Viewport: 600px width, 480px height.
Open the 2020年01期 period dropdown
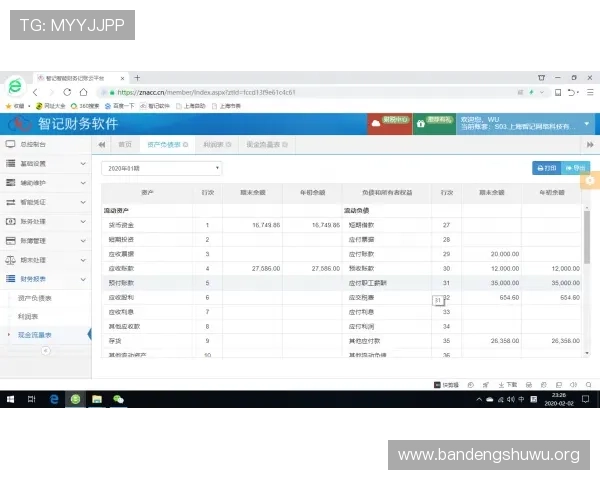[x=161, y=168]
